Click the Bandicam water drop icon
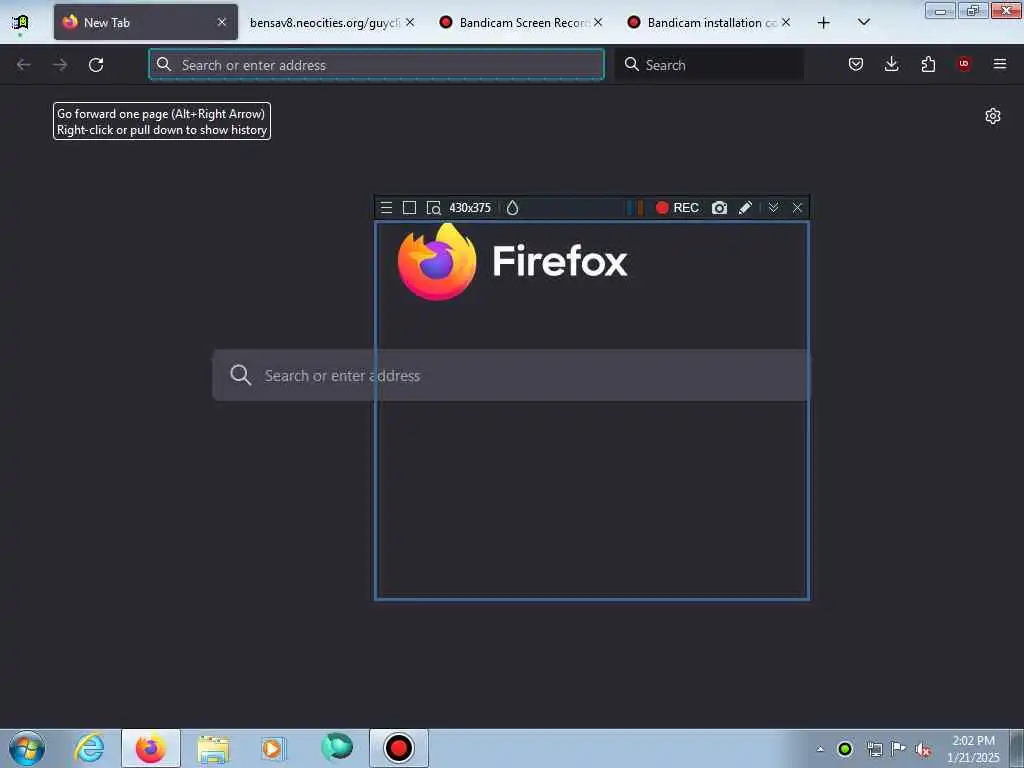 [513, 208]
